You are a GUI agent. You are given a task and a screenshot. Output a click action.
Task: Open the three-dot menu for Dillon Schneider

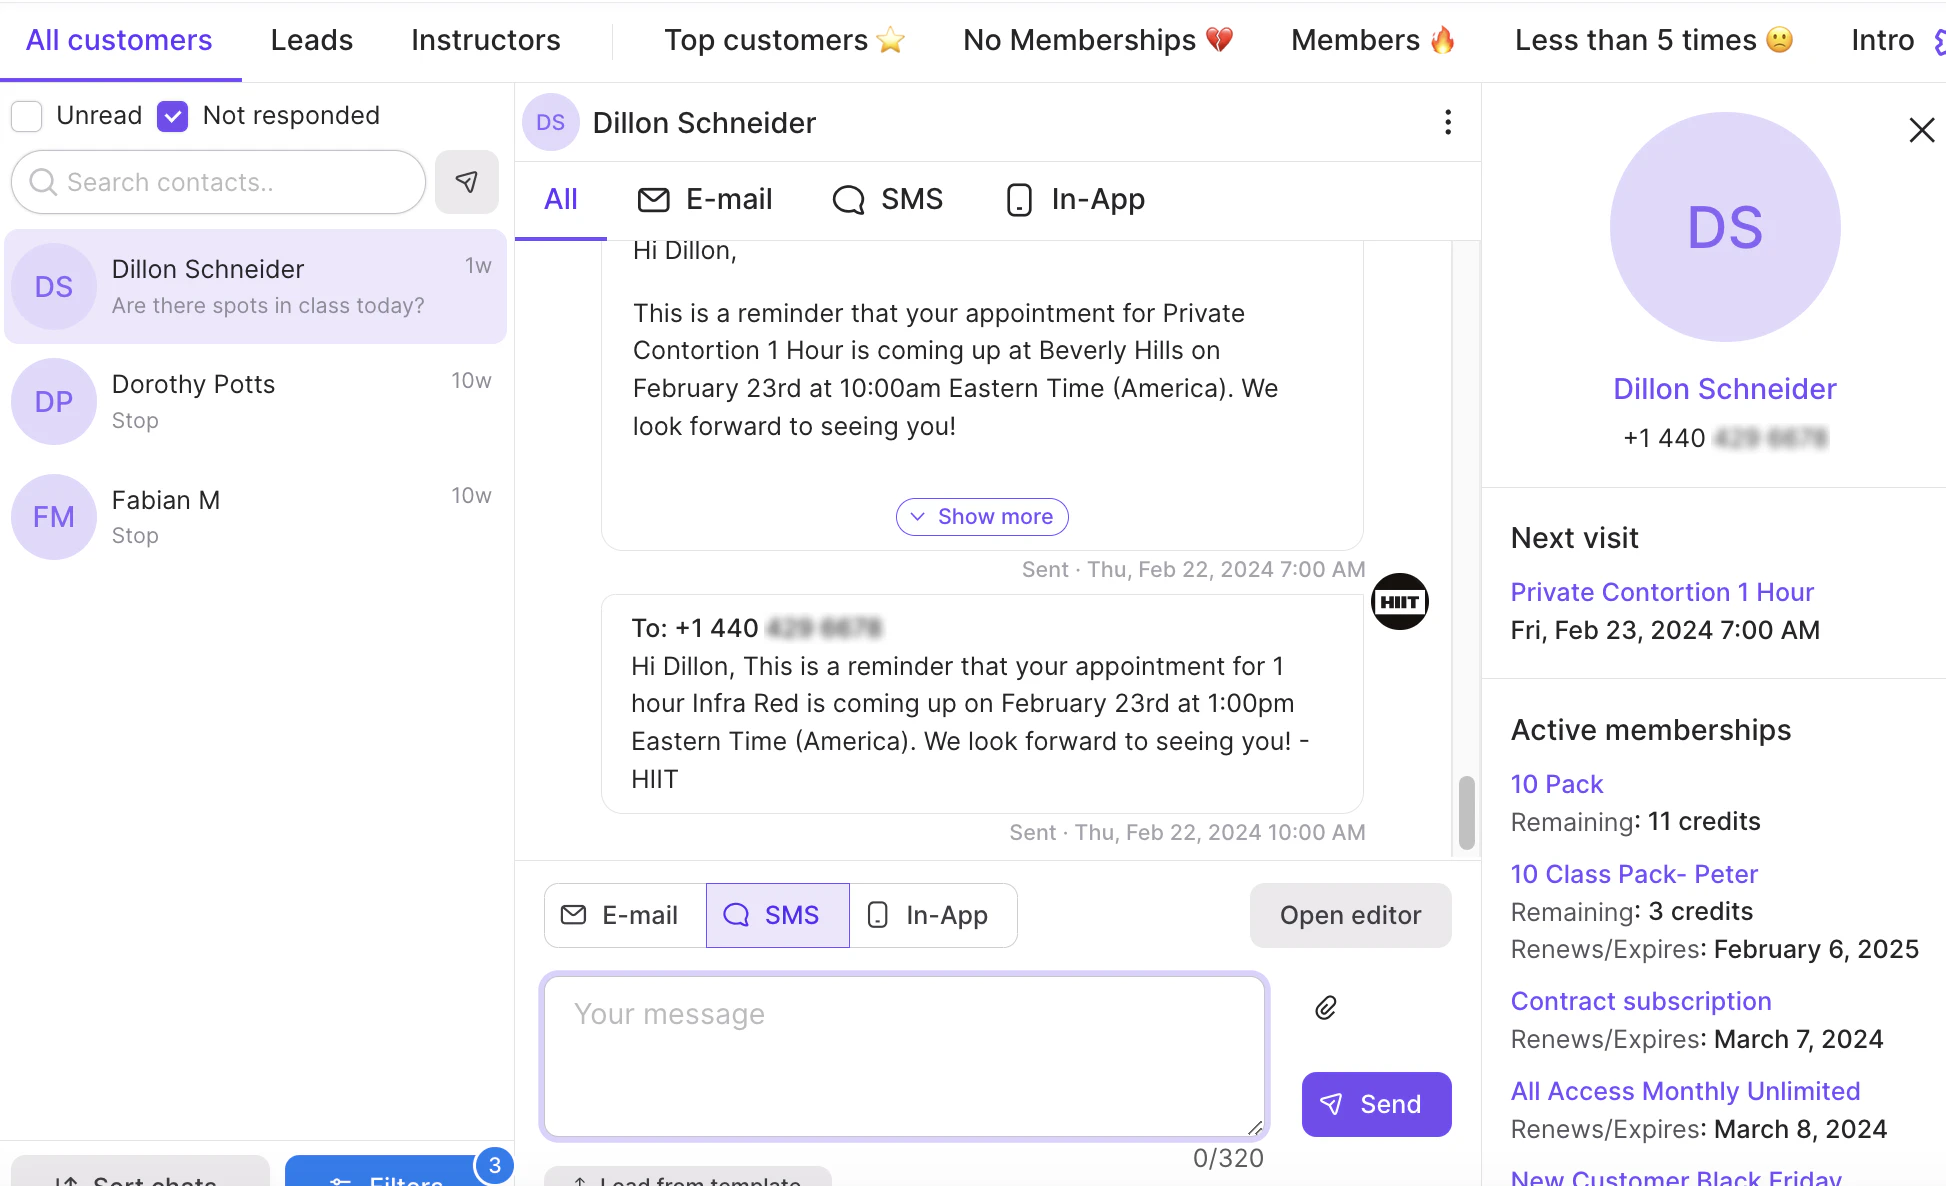click(x=1447, y=122)
